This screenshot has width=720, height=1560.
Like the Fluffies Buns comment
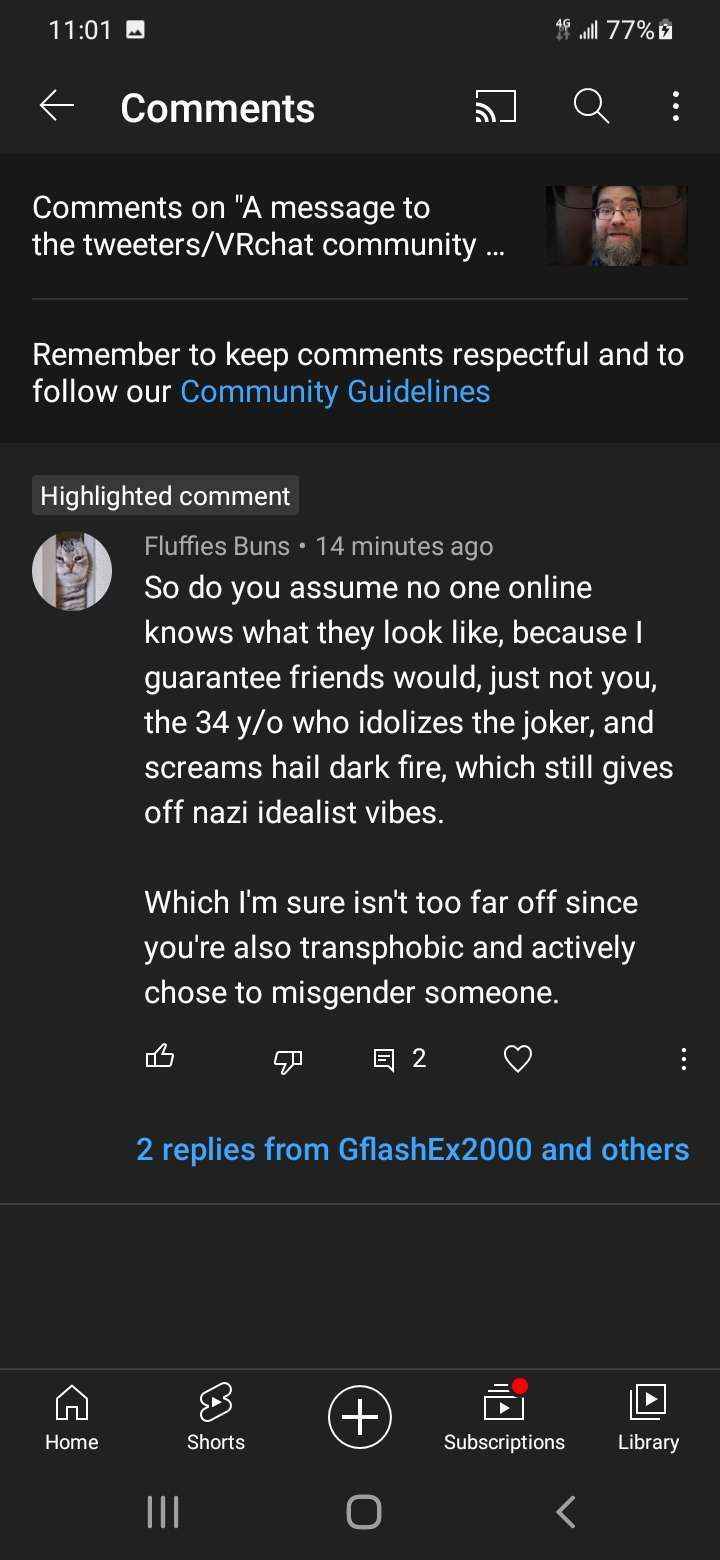click(160, 1057)
